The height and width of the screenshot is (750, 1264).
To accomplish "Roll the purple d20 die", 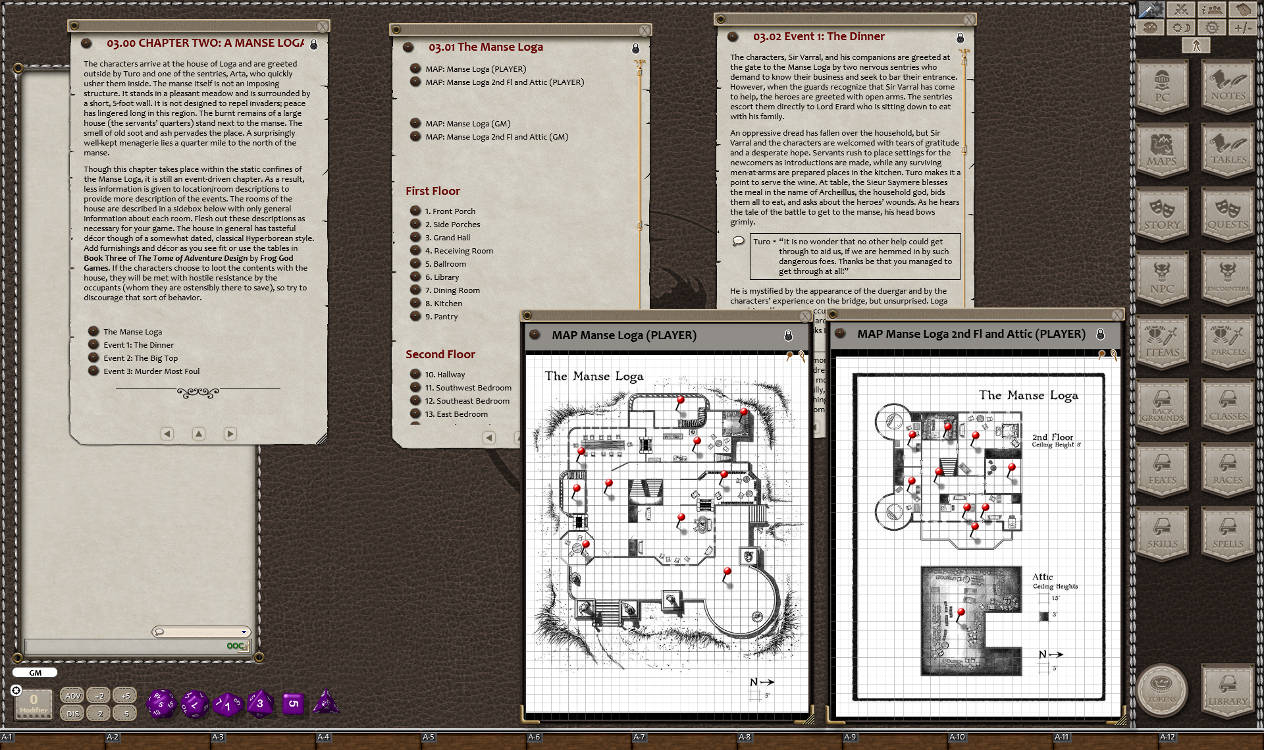I will point(160,703).
